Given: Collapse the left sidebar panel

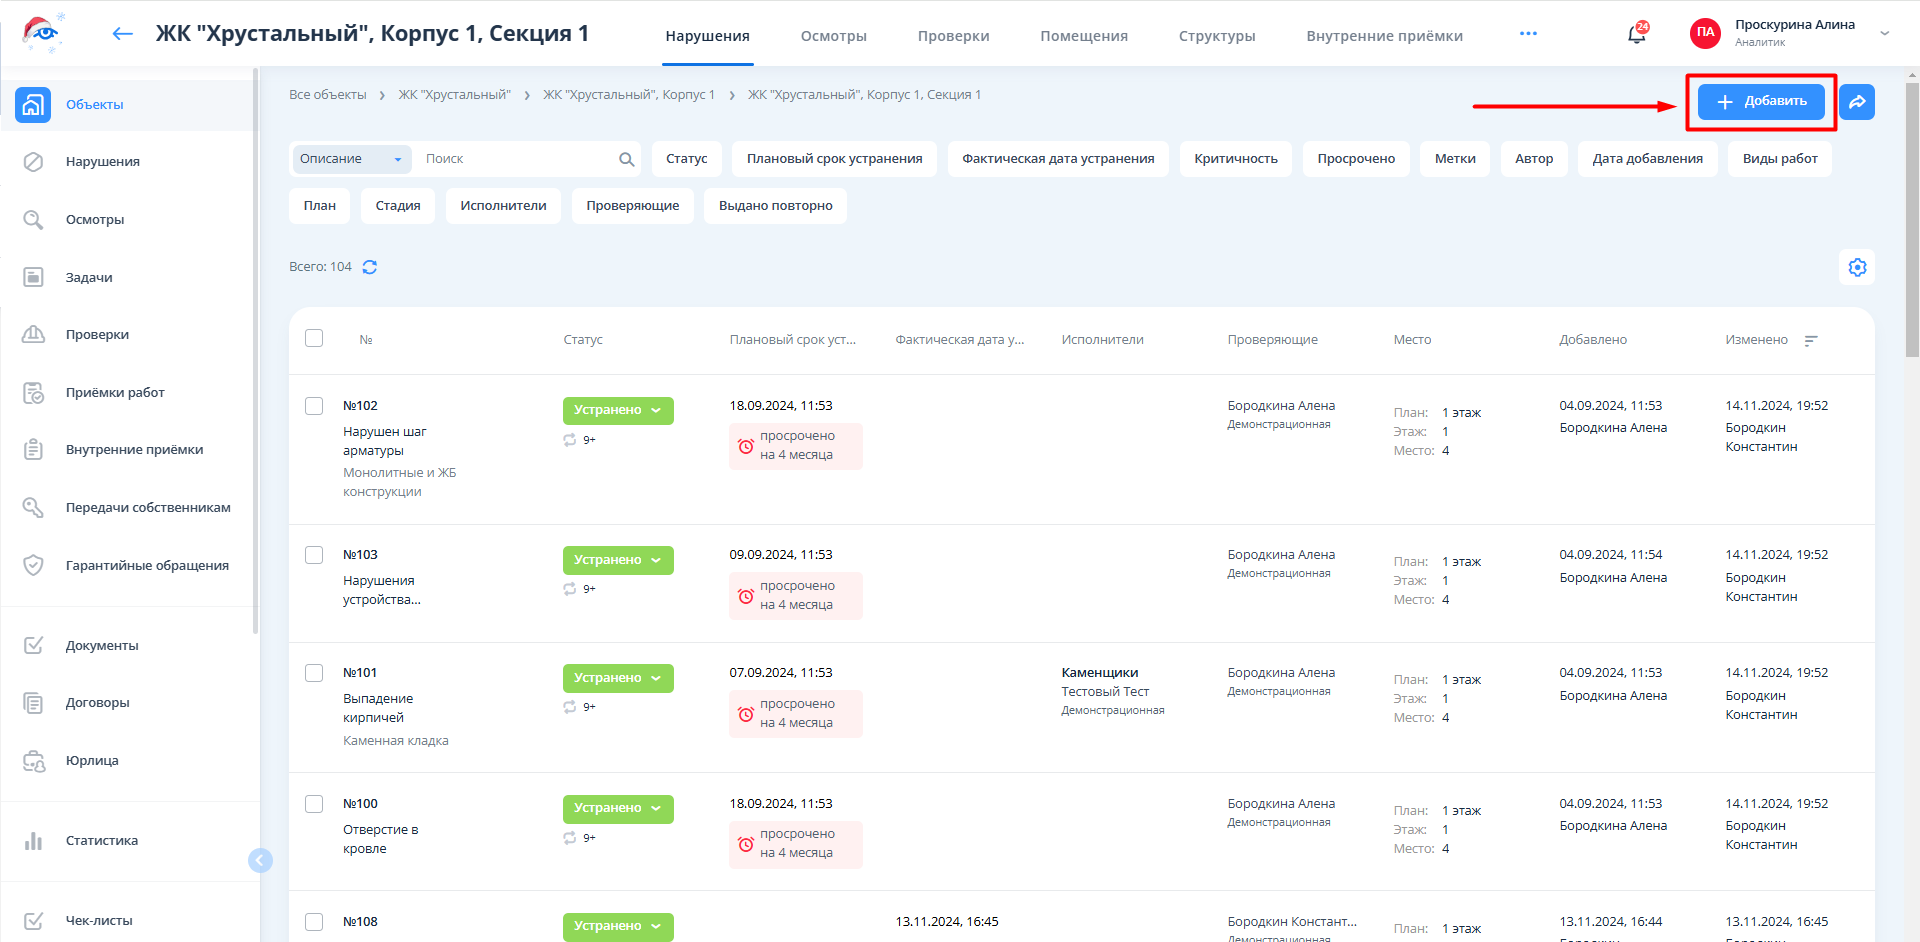Looking at the screenshot, I should pos(260,860).
